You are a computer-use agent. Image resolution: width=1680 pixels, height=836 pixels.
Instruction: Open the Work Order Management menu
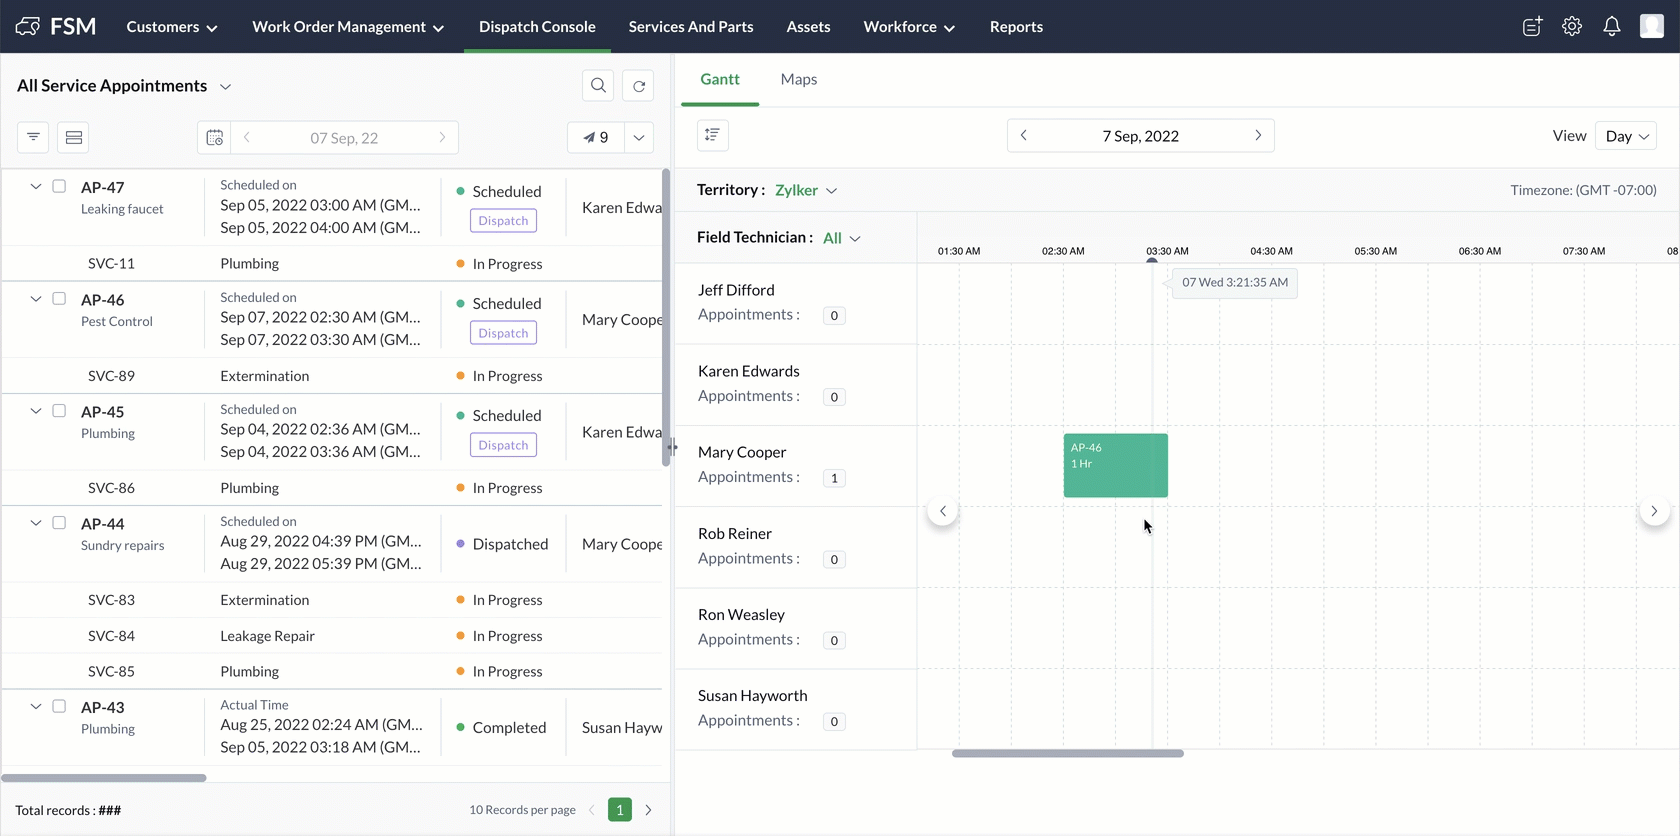click(347, 27)
